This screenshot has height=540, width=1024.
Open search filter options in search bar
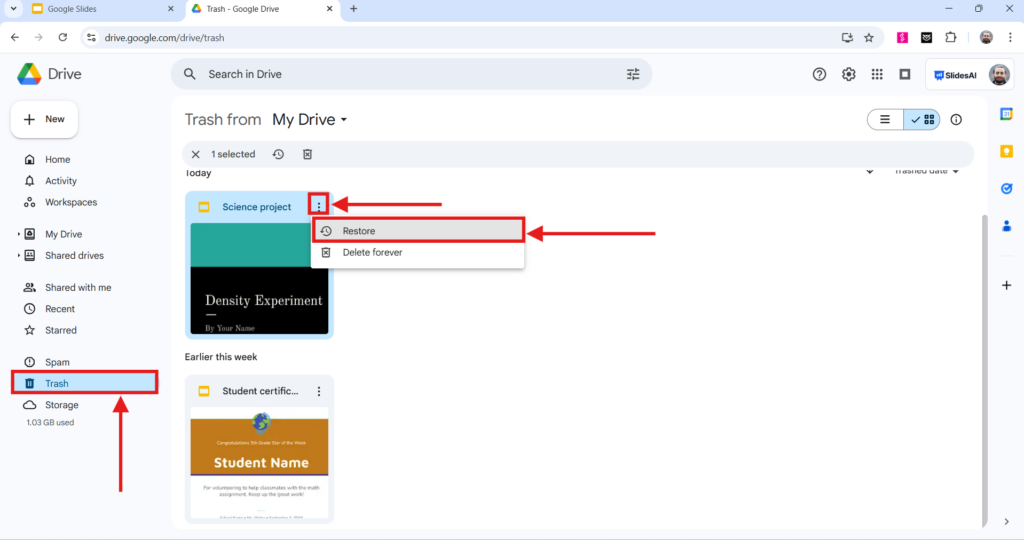click(633, 74)
